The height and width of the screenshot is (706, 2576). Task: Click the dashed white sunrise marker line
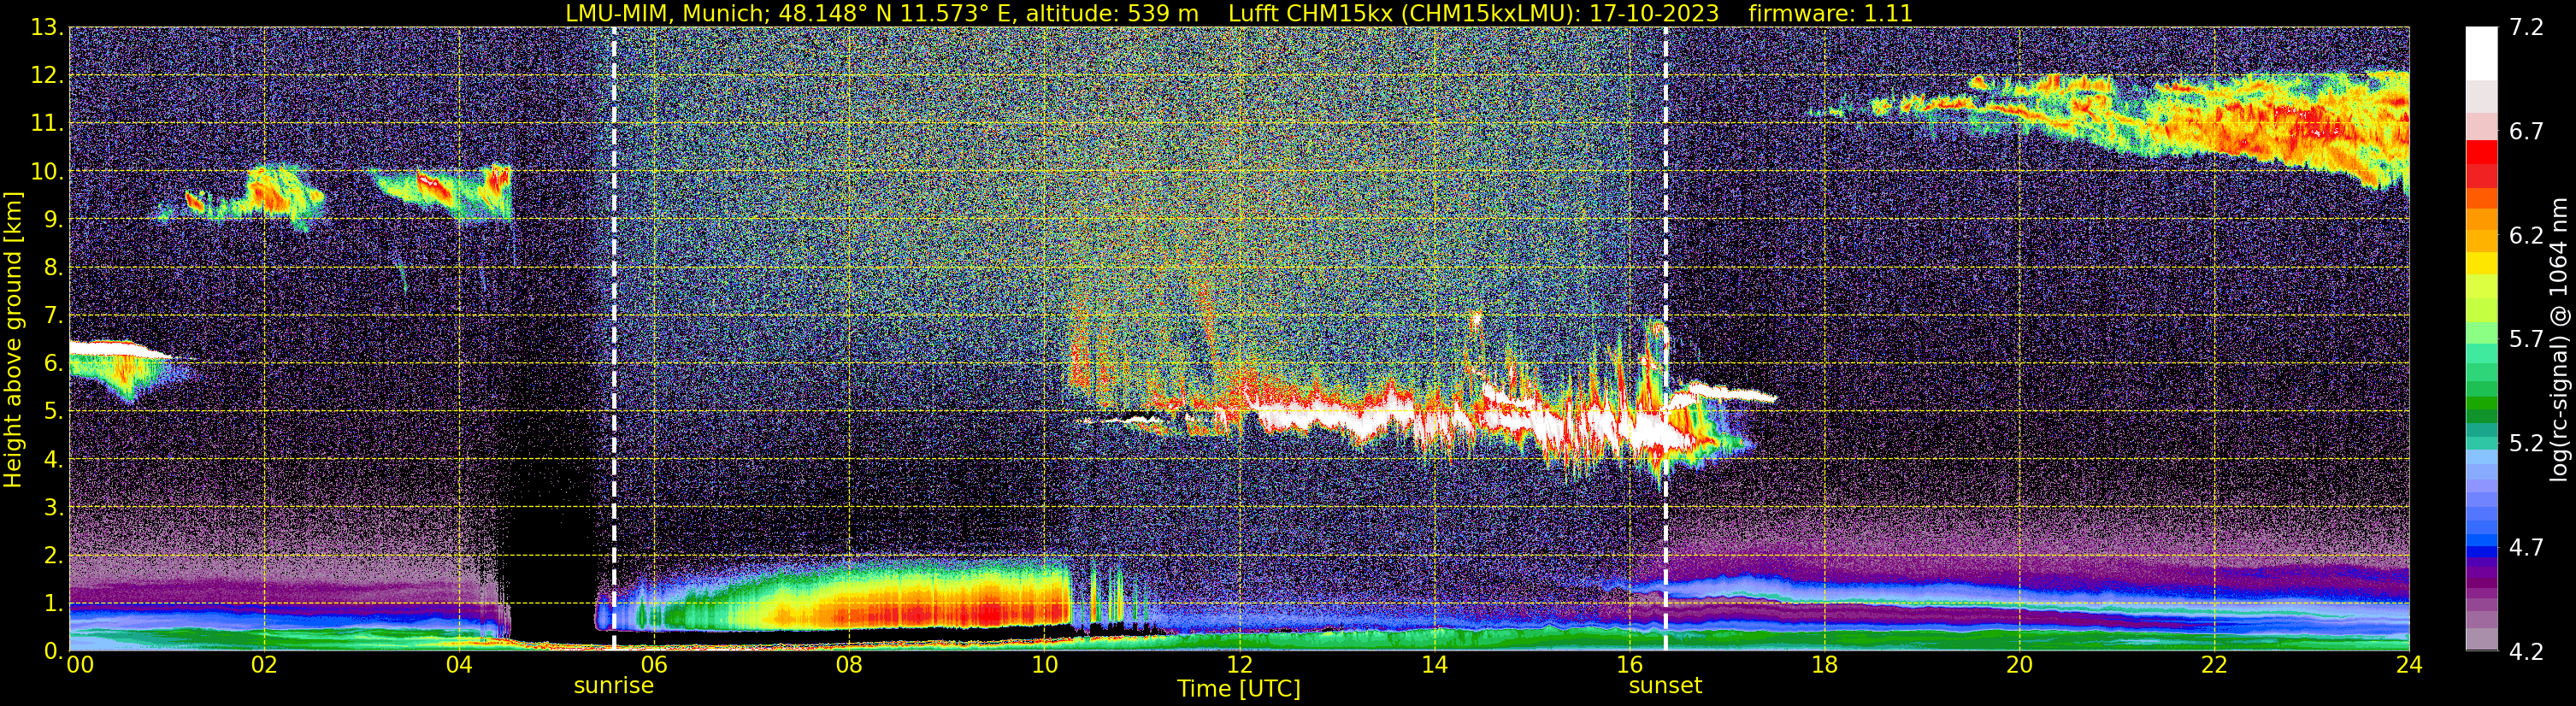614,340
